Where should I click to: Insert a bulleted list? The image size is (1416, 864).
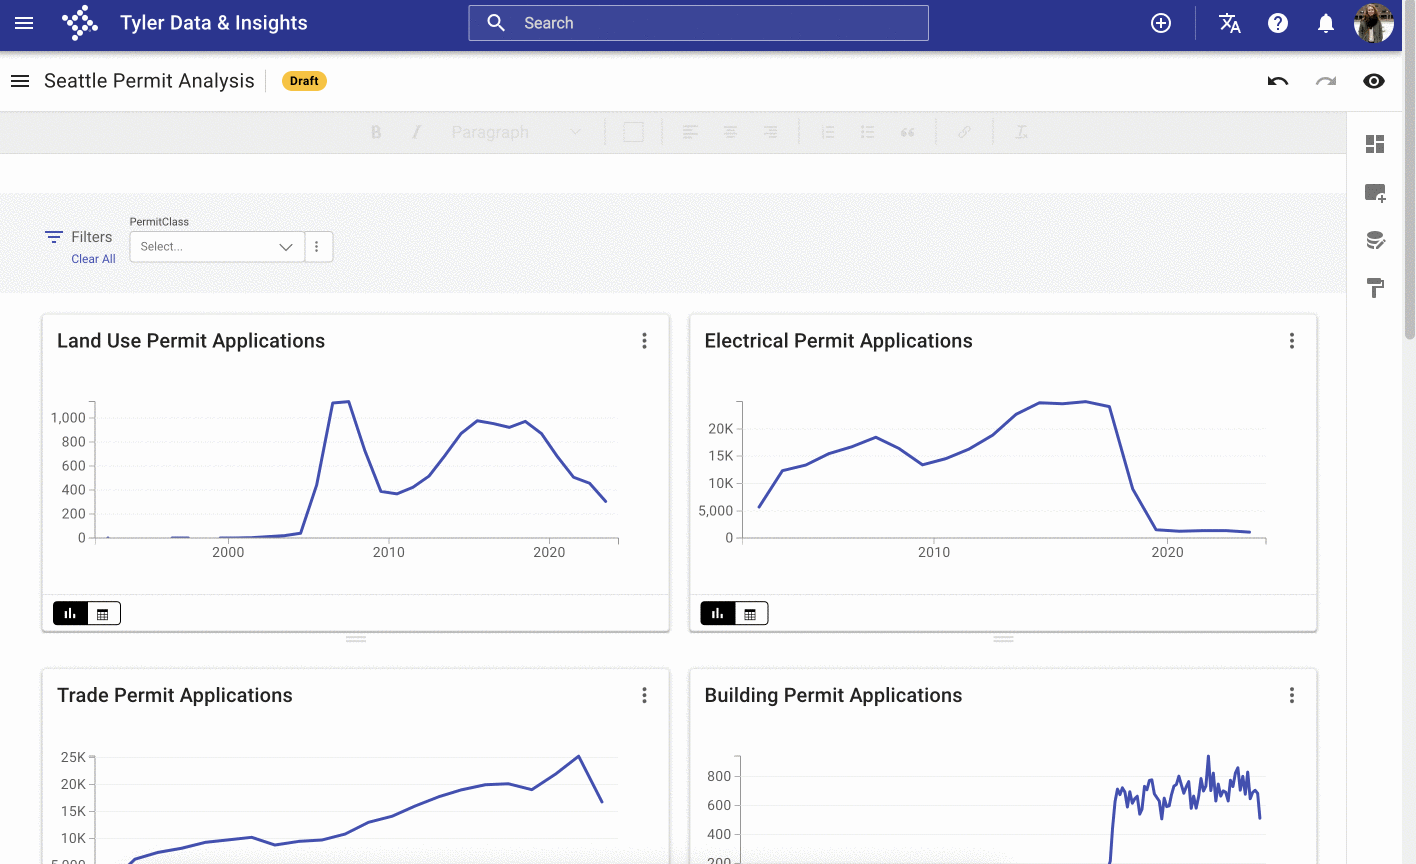point(868,132)
